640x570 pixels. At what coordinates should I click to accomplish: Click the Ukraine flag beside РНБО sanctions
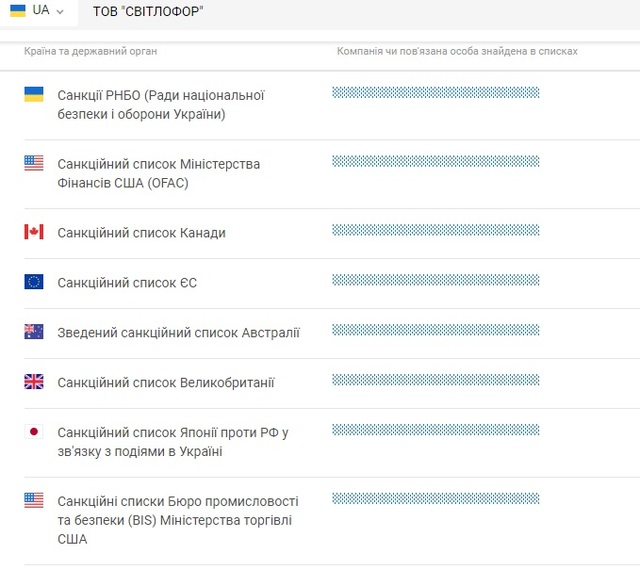click(x=34, y=95)
